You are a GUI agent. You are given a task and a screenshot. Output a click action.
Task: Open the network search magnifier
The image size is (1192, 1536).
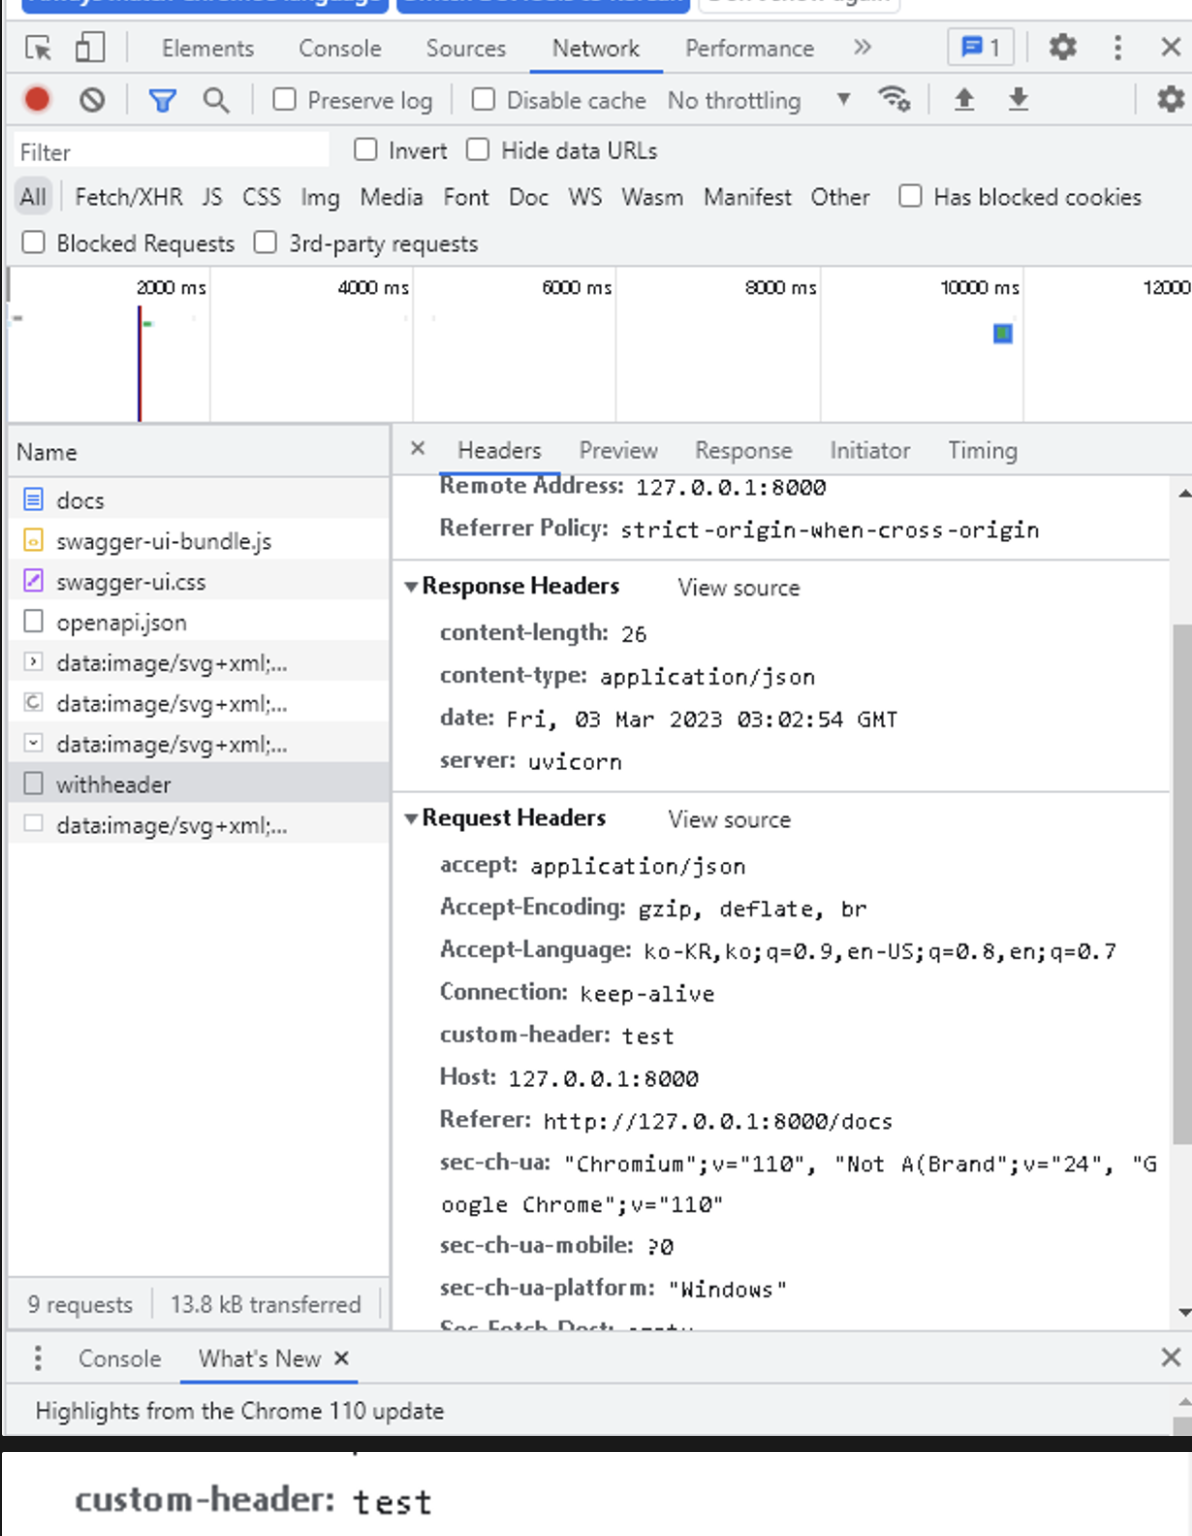coord(215,100)
